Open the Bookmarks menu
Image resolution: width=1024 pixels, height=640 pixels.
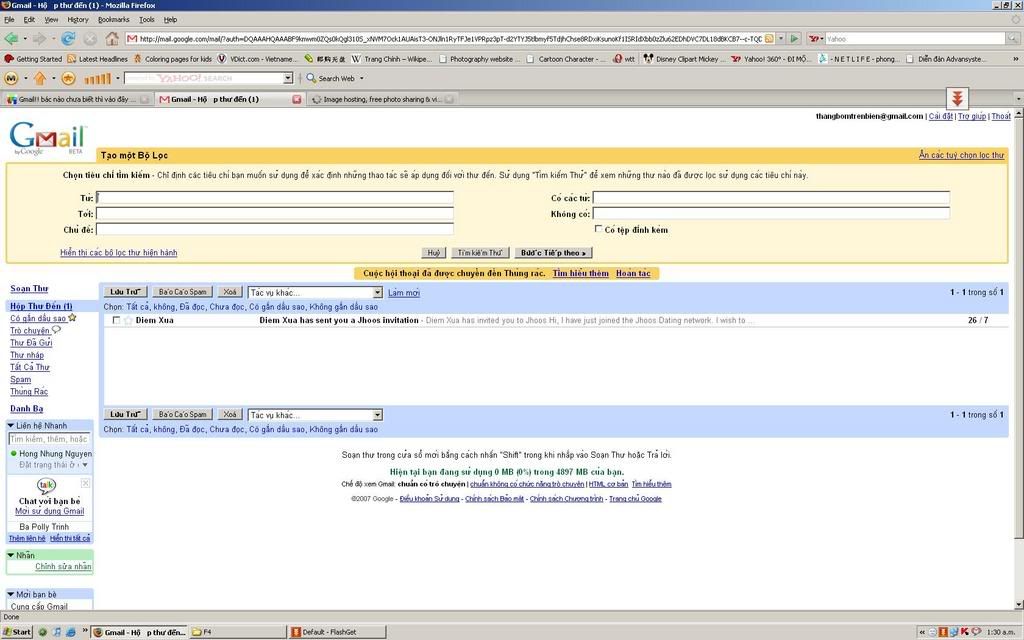click(x=114, y=20)
